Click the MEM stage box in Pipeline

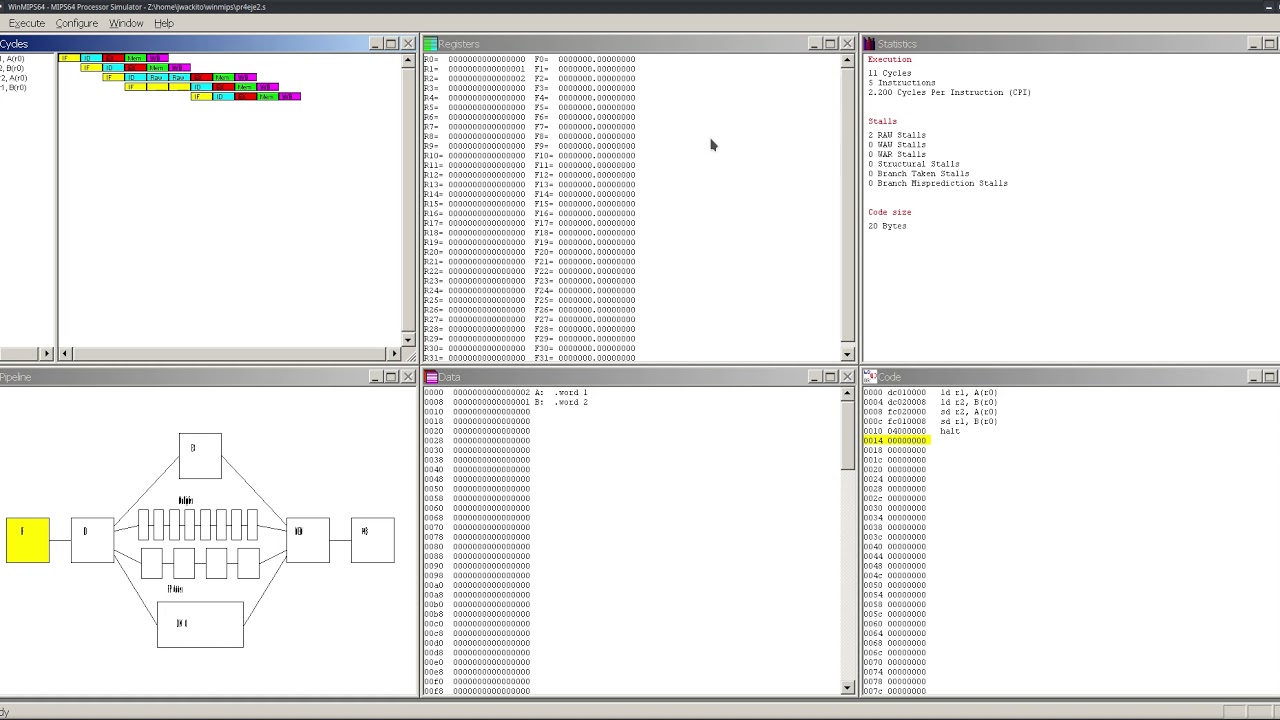click(307, 540)
